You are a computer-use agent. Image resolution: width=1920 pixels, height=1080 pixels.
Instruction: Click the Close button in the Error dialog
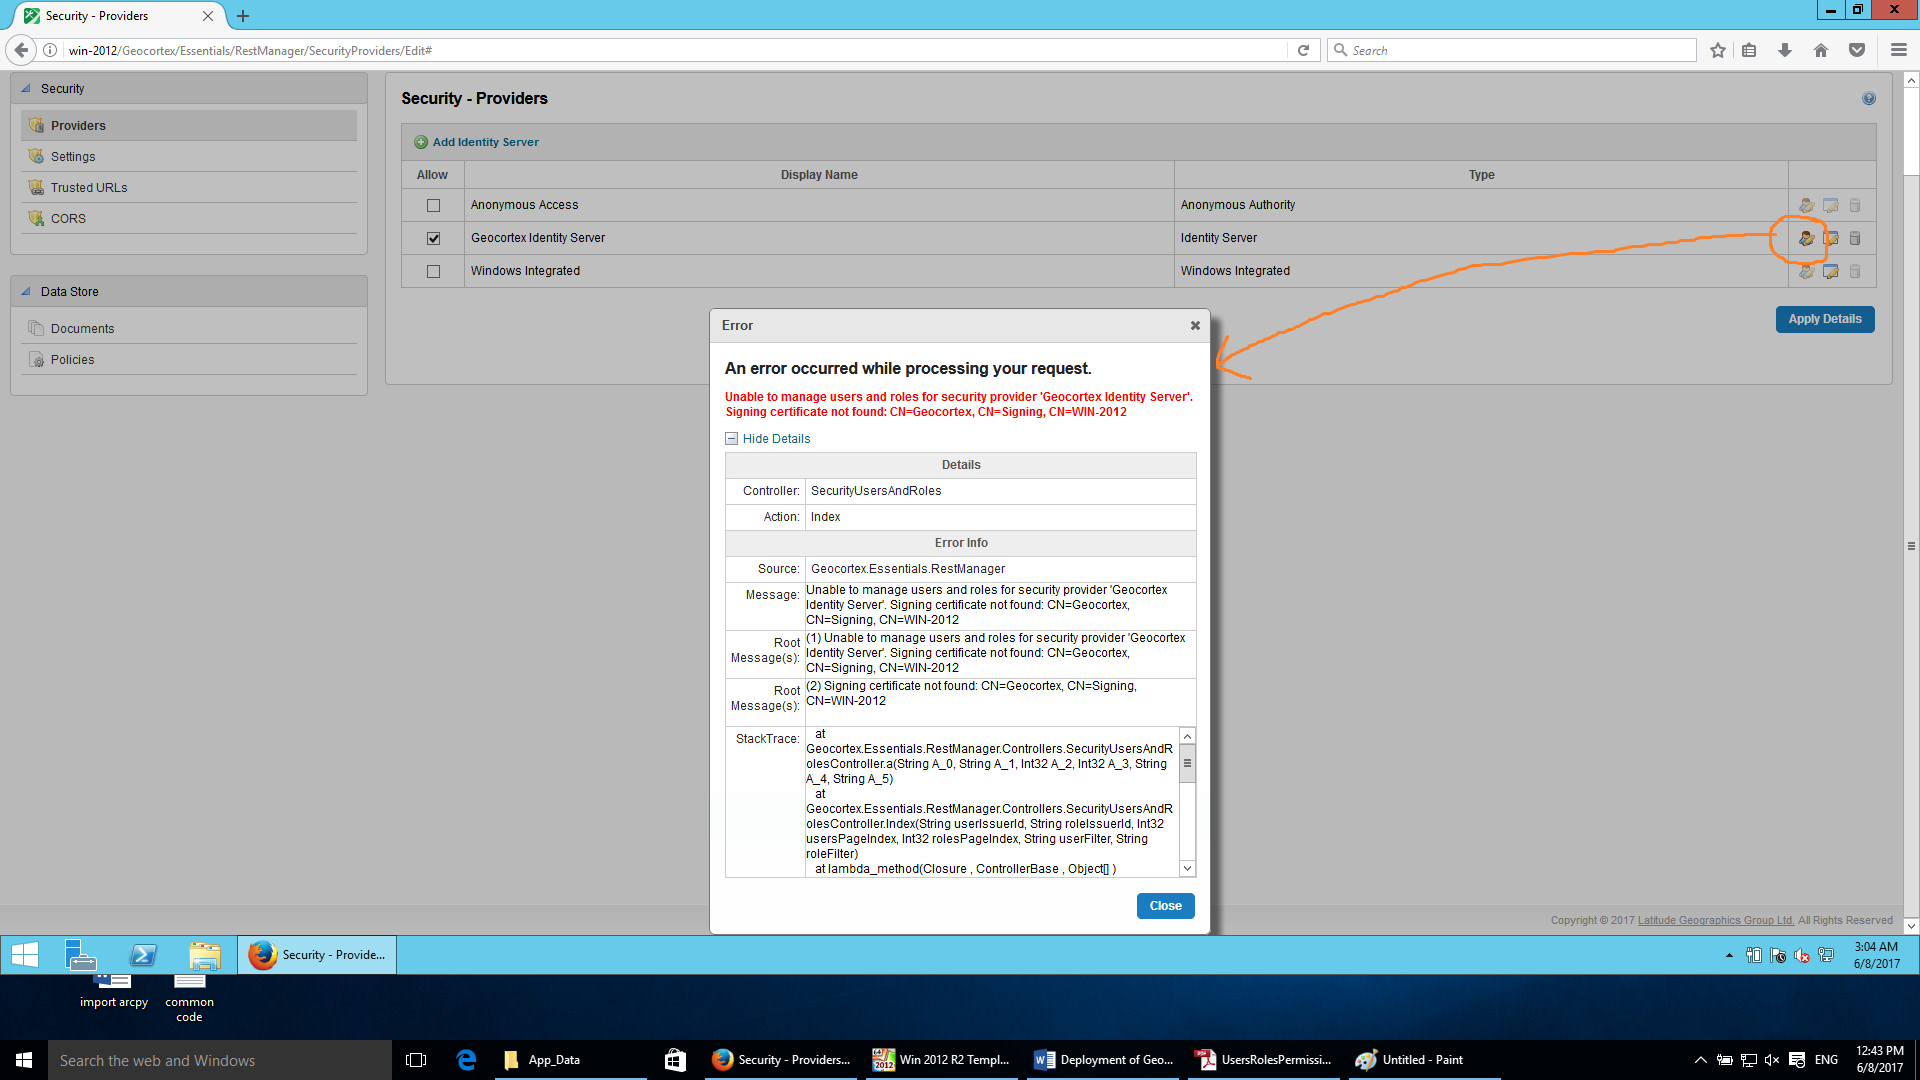[1165, 906]
